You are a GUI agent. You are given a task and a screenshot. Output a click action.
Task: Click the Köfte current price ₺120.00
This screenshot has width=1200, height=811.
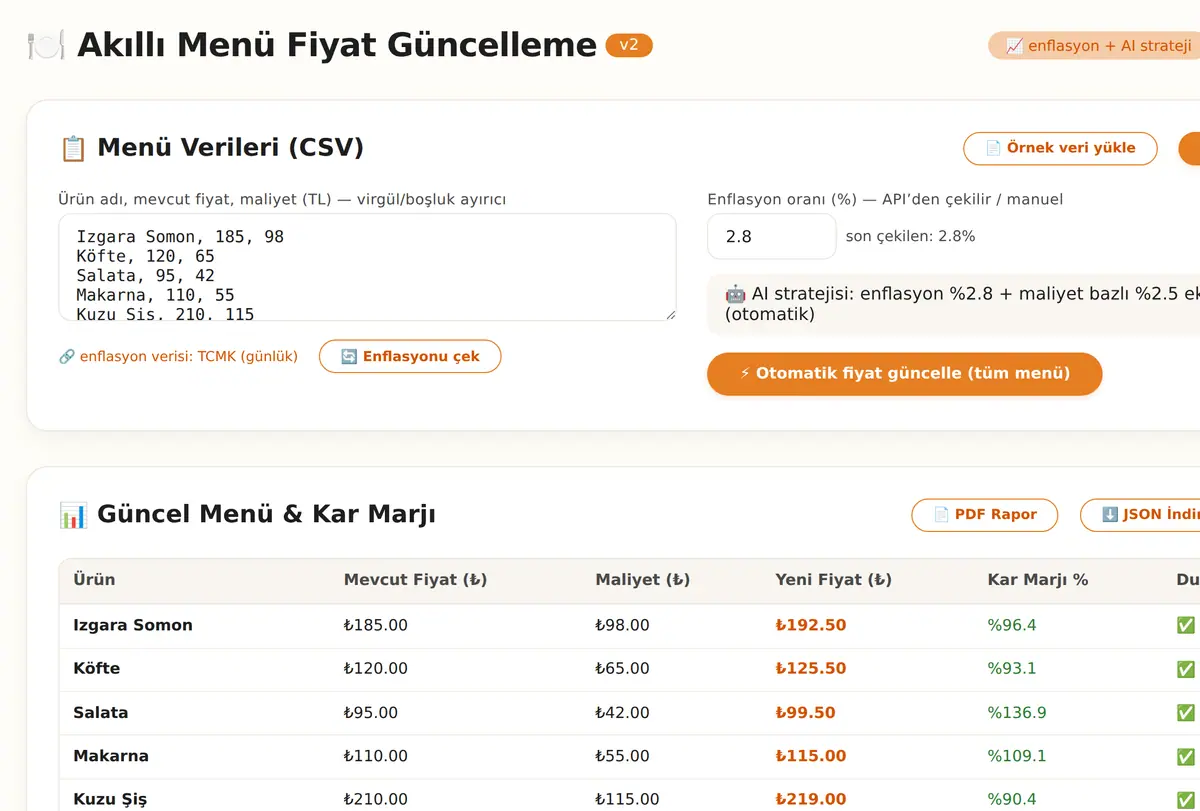pyautogui.click(x=376, y=668)
